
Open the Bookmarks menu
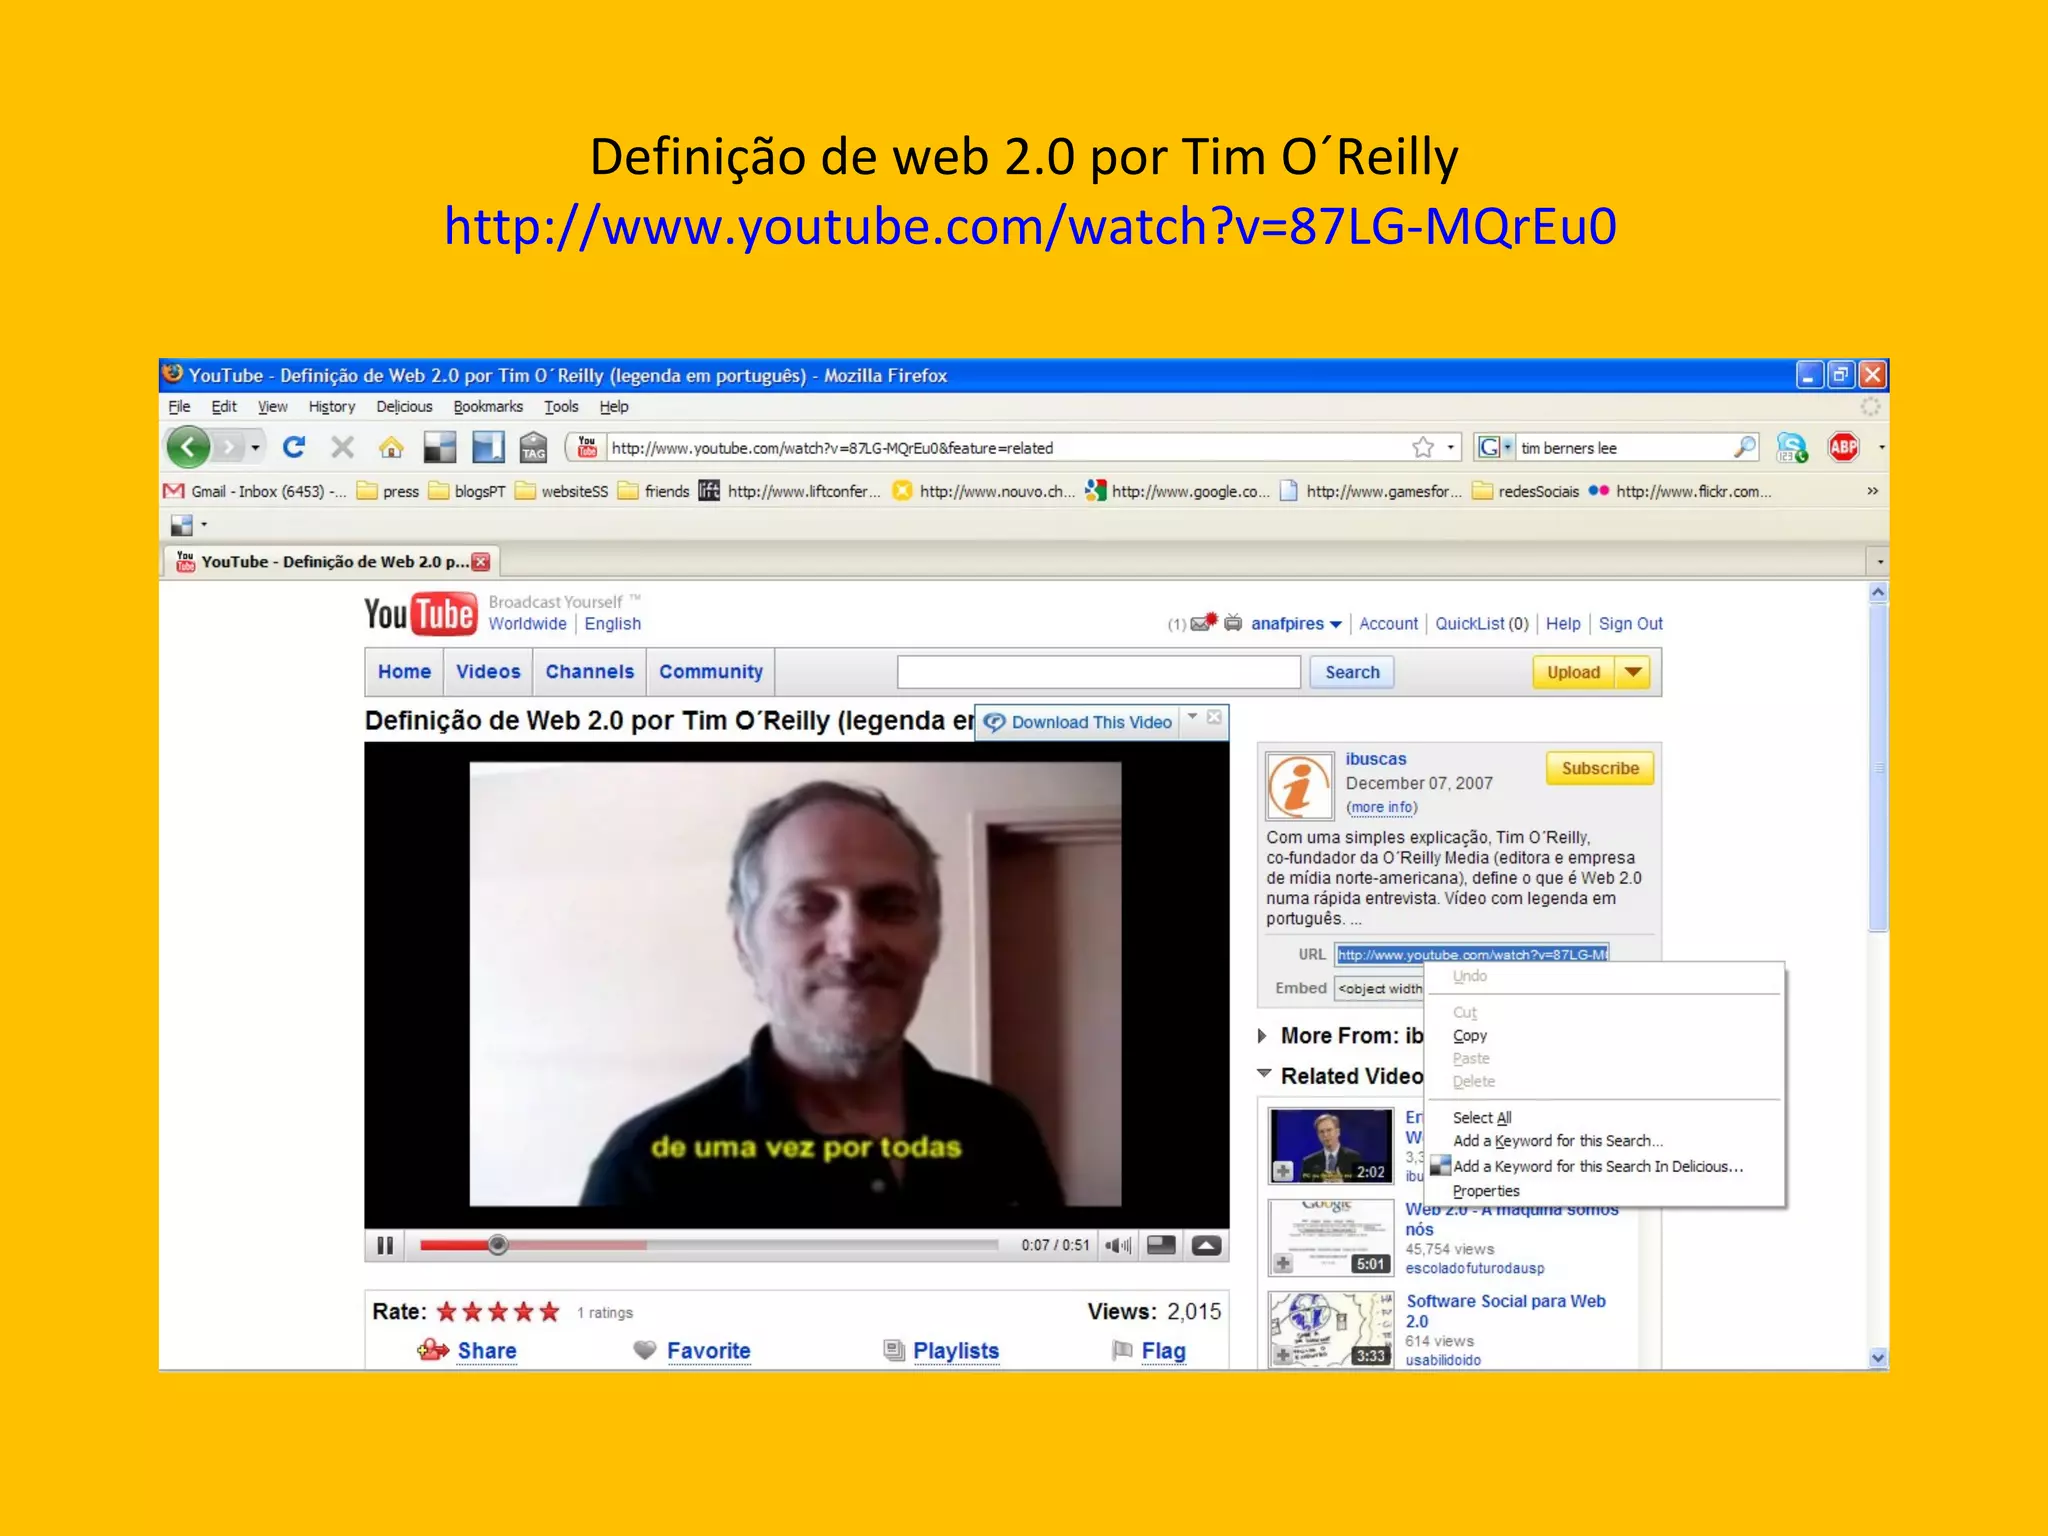(x=488, y=406)
